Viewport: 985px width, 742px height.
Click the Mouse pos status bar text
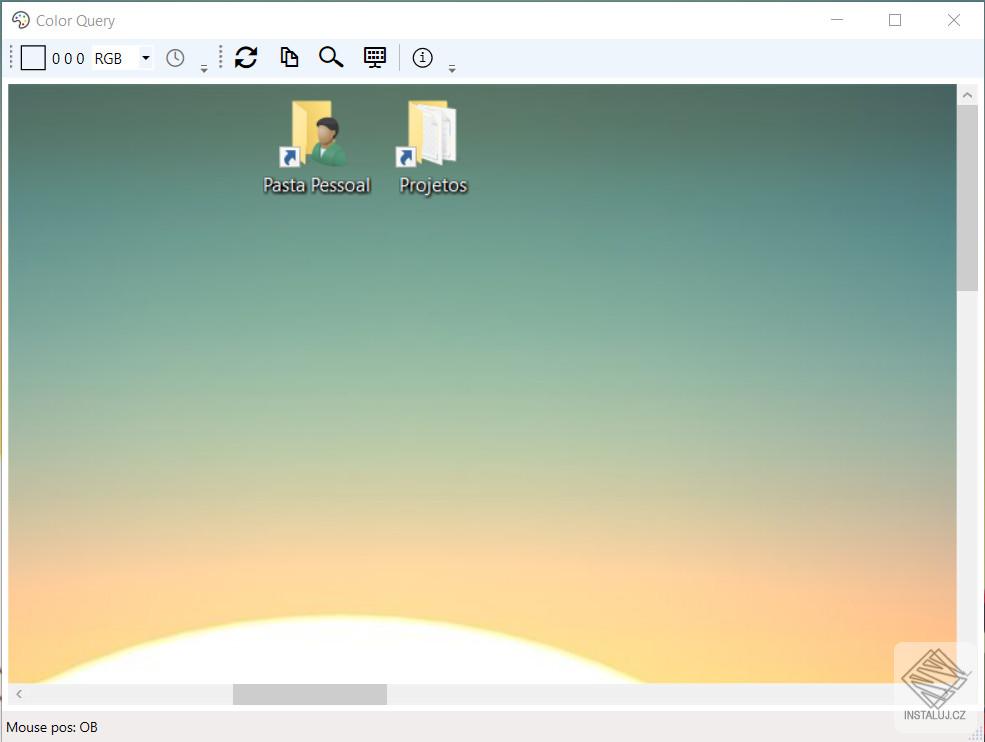click(x=52, y=727)
